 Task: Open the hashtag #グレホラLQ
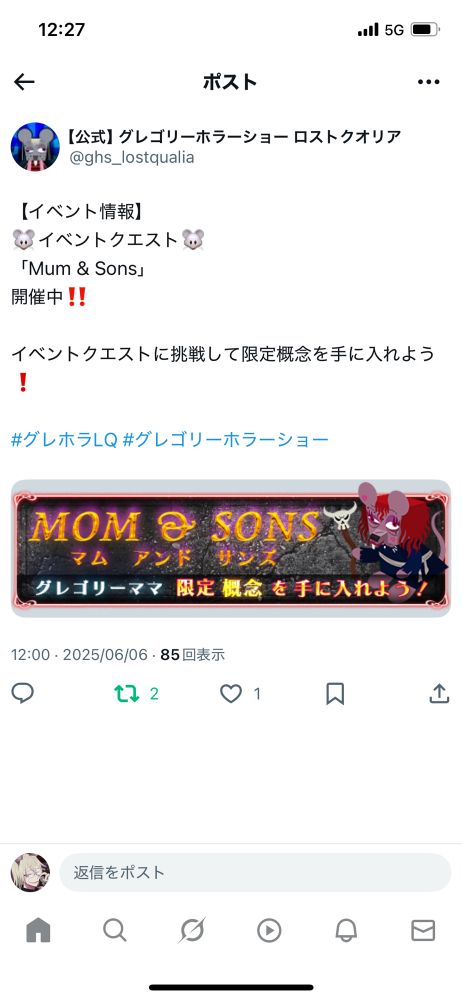[64, 439]
